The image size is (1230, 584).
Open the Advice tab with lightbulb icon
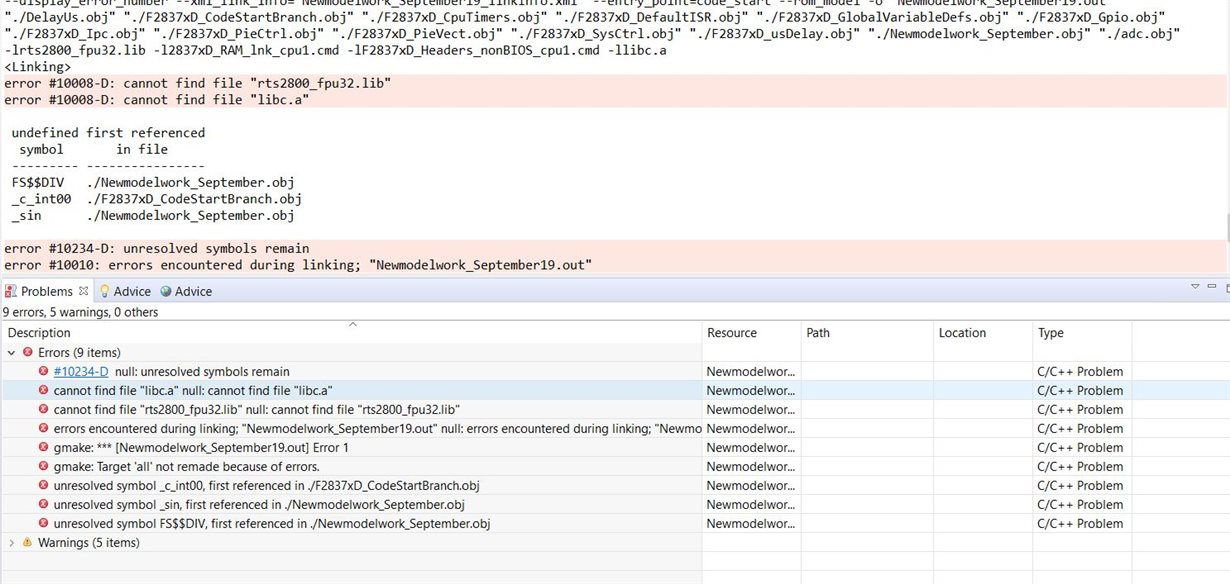(x=125, y=291)
